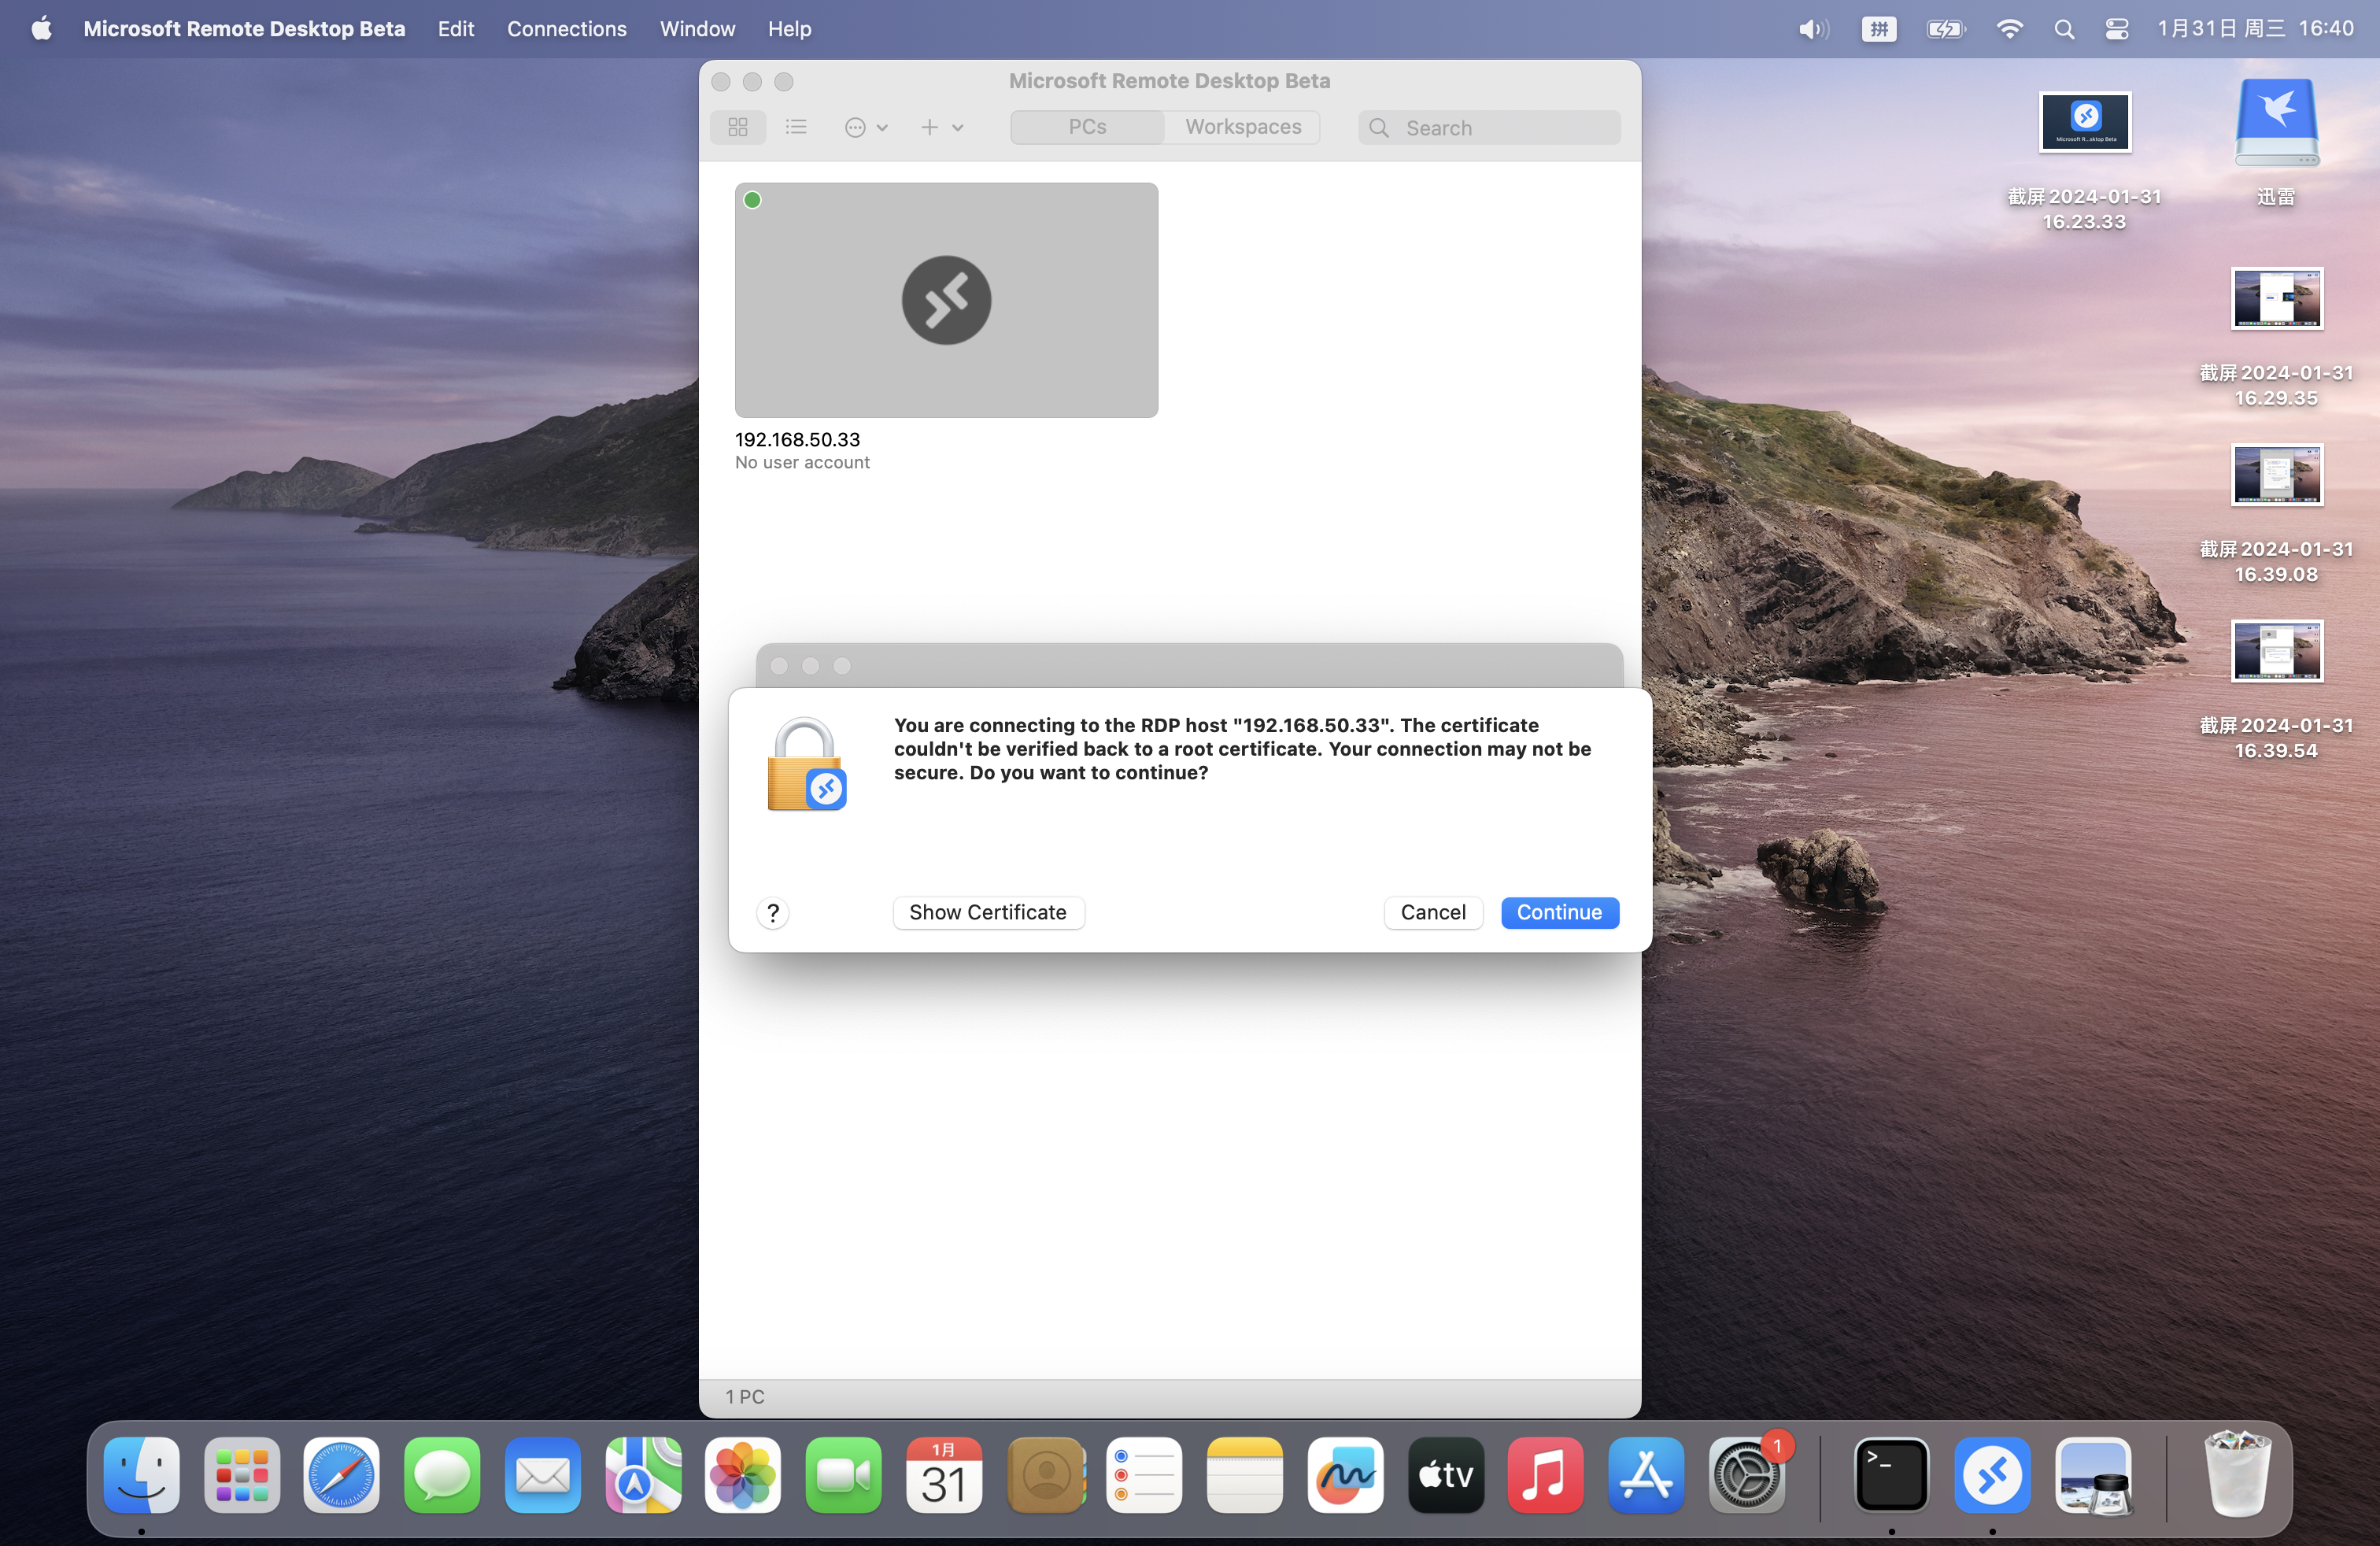Expand the chevron next to the add button
Screen dimensions: 2380x1546
coord(959,127)
